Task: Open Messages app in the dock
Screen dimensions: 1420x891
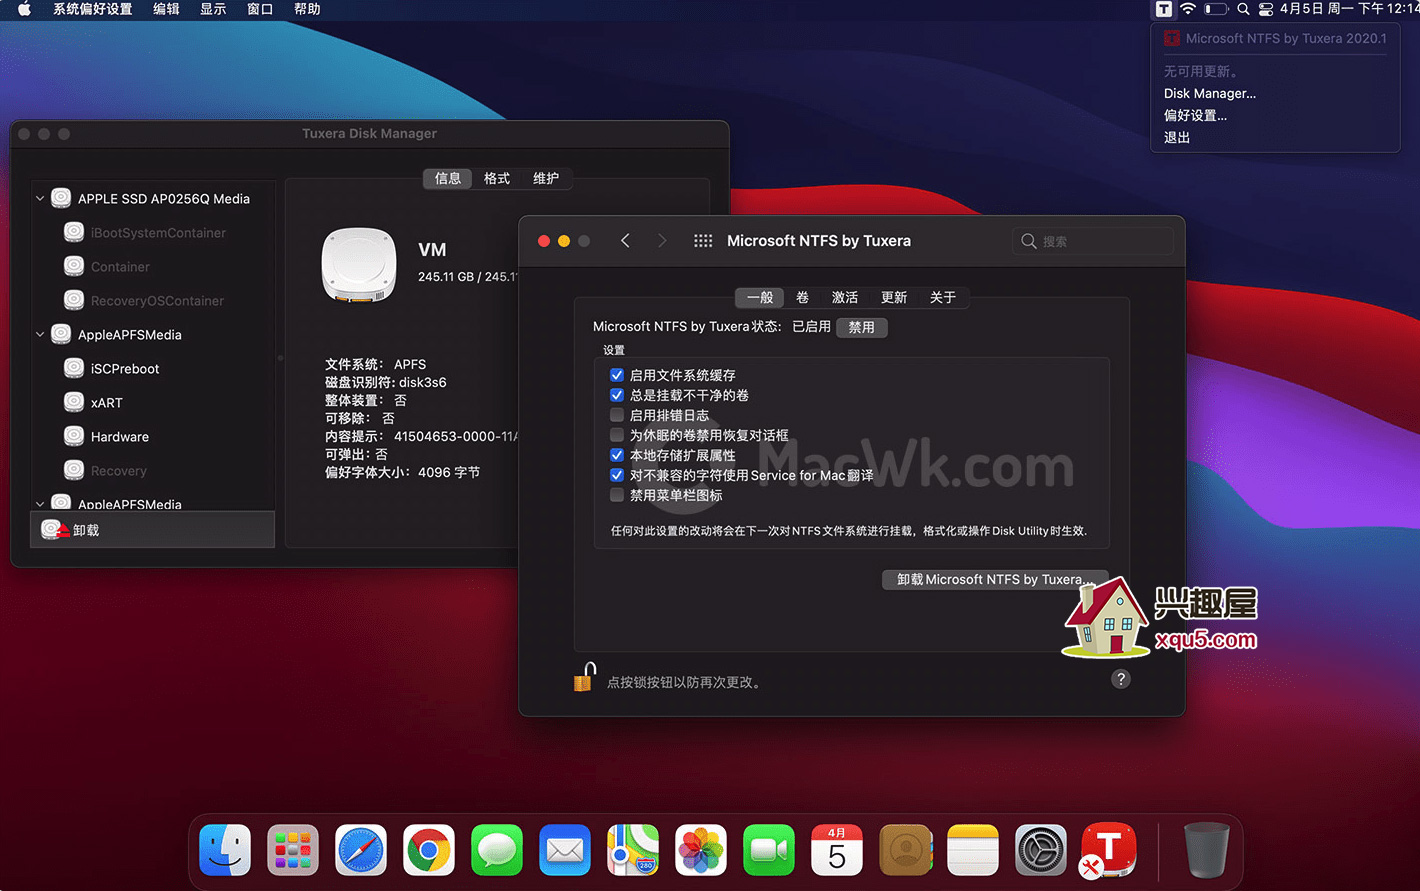Action: (x=497, y=850)
